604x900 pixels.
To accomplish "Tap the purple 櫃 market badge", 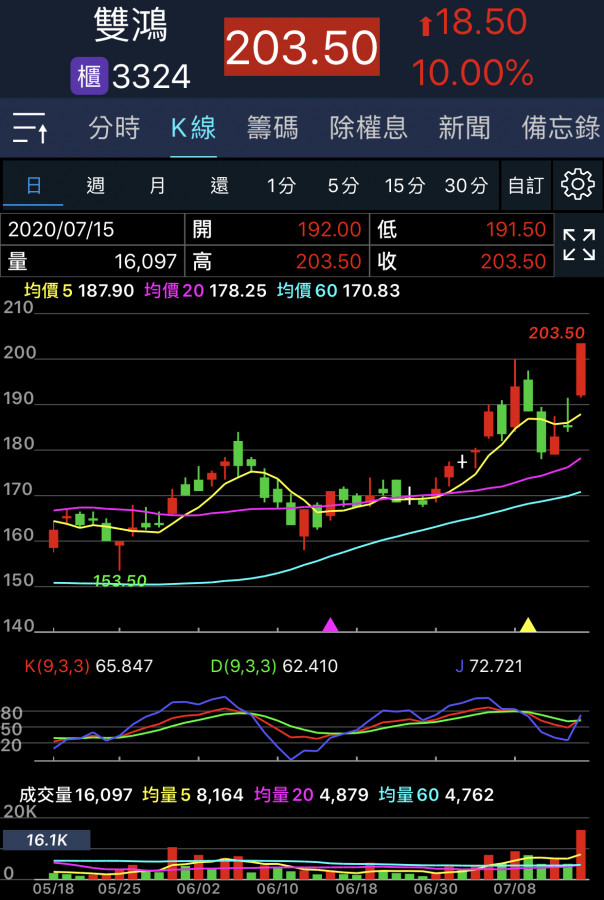I will (x=89, y=76).
